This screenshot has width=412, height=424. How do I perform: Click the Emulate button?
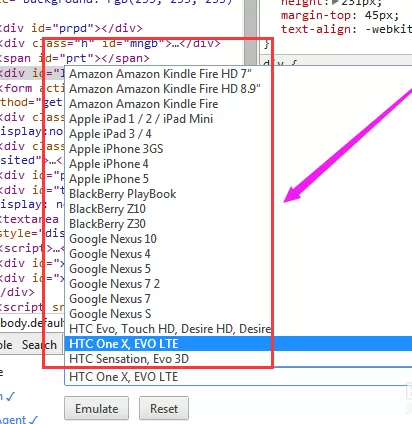pyautogui.click(x=97, y=408)
